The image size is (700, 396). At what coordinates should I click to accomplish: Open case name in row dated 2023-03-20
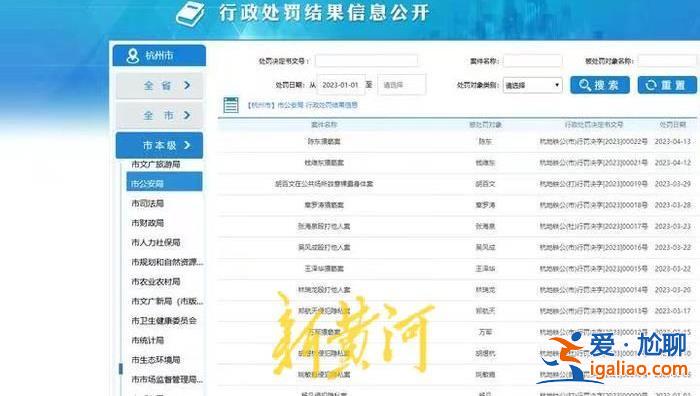click(x=324, y=290)
